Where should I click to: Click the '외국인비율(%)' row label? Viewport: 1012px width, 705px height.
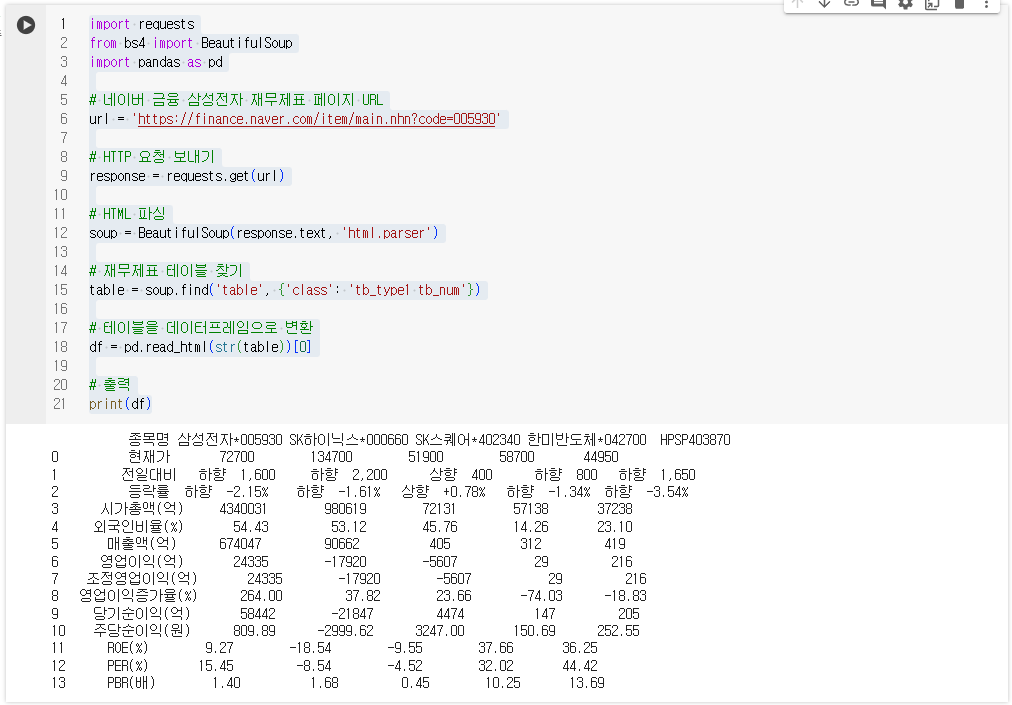pos(138,527)
